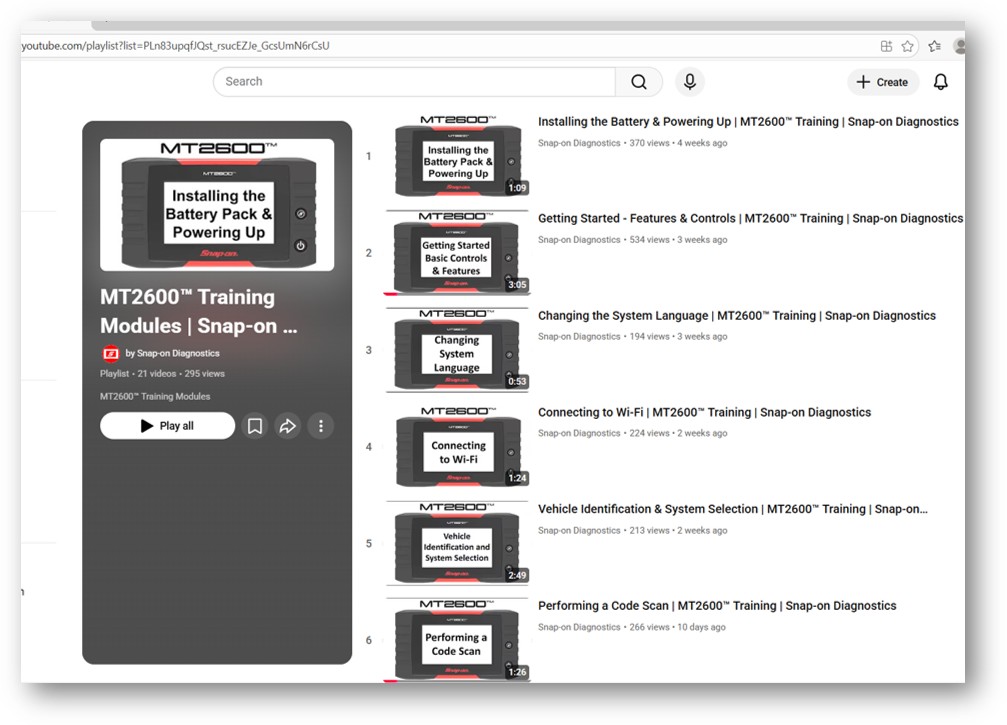Play the Performing a Code Scan thumbnail
Screen dimensions: 1007x725
coord(458,641)
